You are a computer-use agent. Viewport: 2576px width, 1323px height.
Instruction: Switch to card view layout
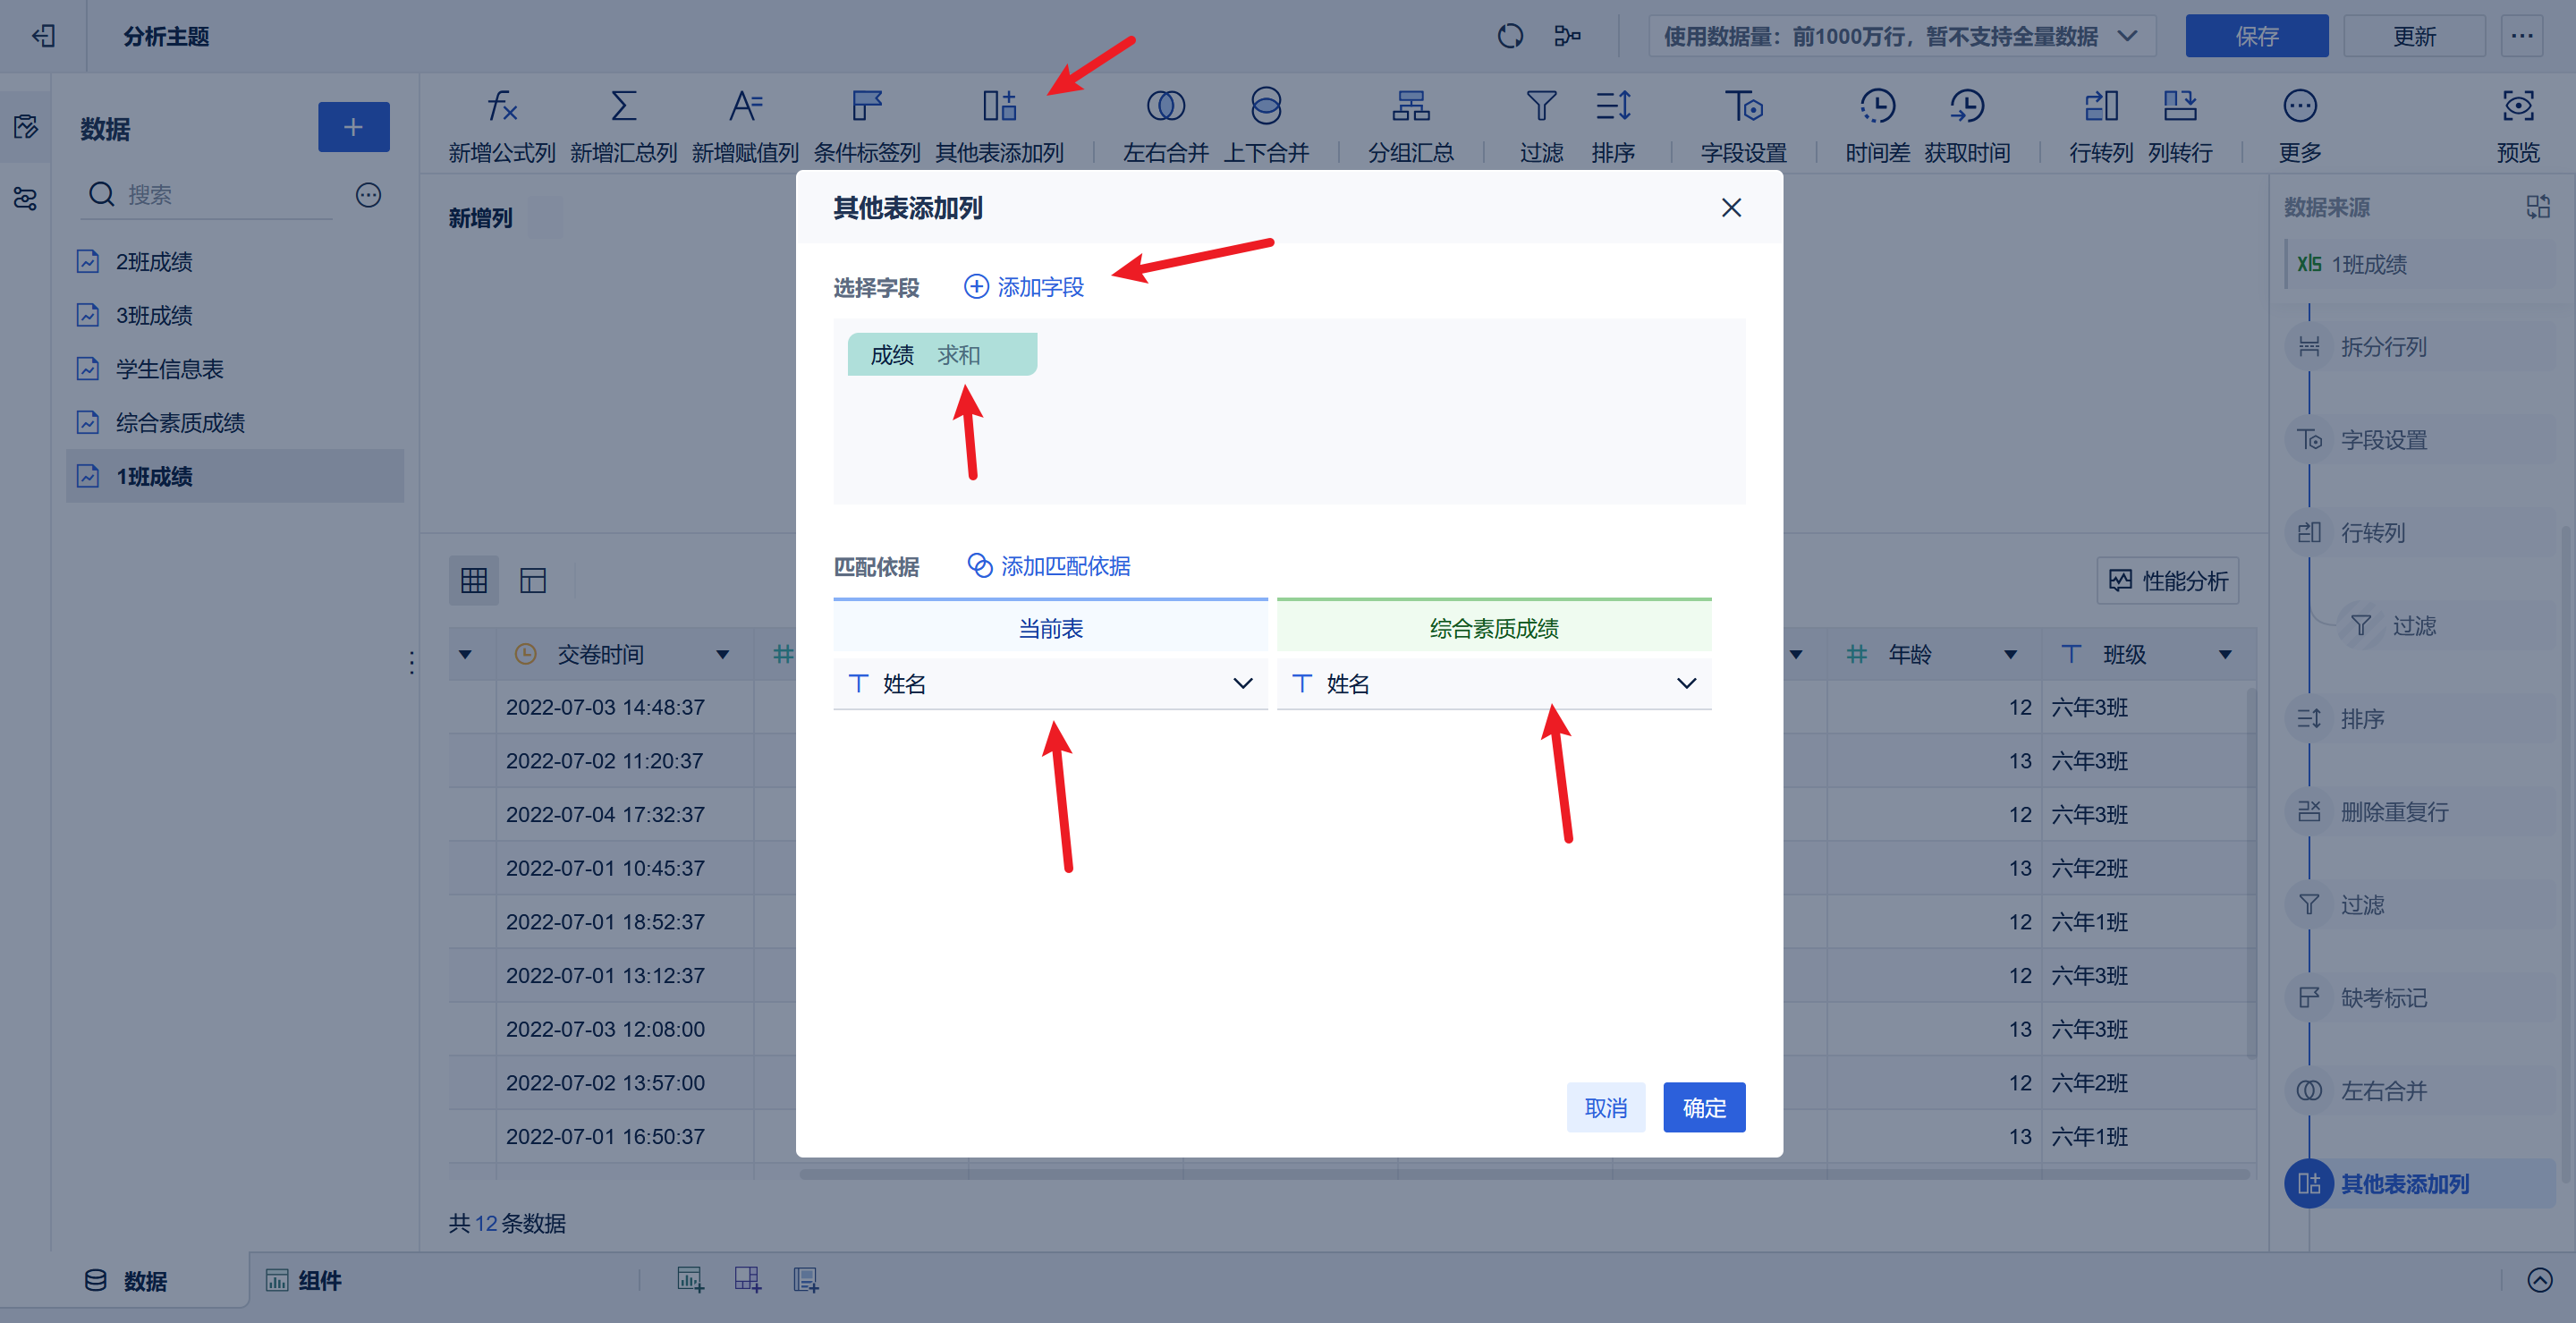533,580
